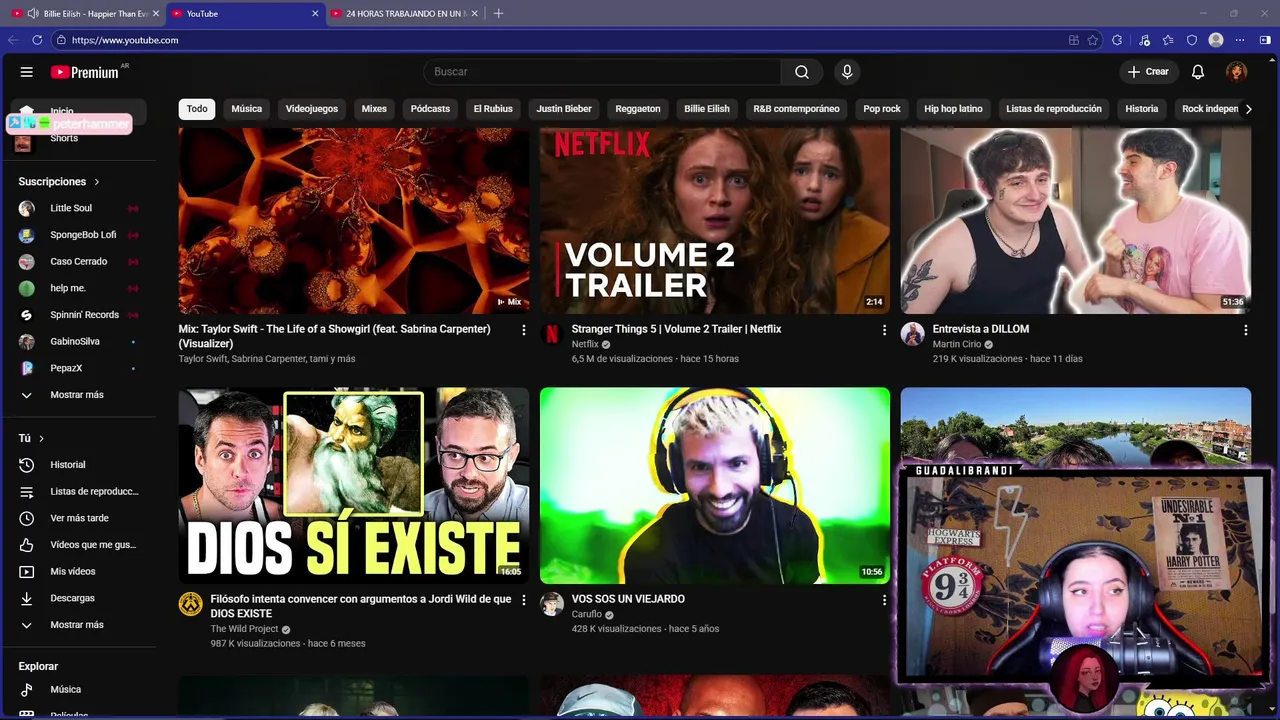The height and width of the screenshot is (720, 1280).
Task: Expand Mostrar más under subscriptions
Action: (78, 395)
